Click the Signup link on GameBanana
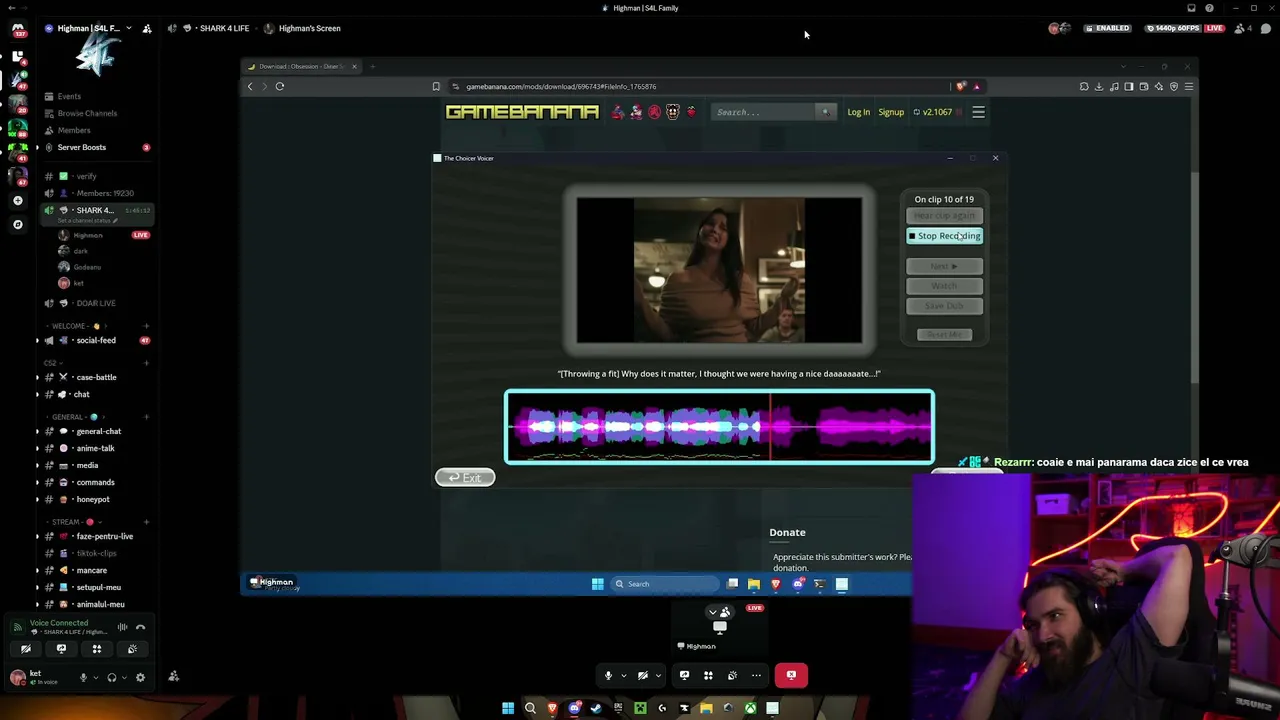Image resolution: width=1280 pixels, height=720 pixels. (x=891, y=112)
